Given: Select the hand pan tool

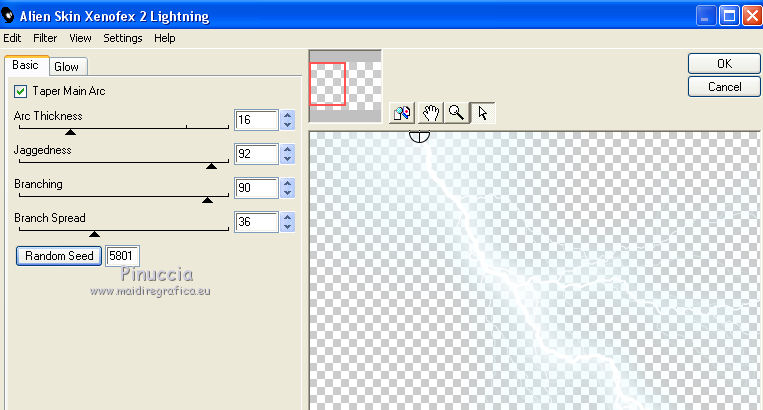Looking at the screenshot, I should click(x=431, y=113).
